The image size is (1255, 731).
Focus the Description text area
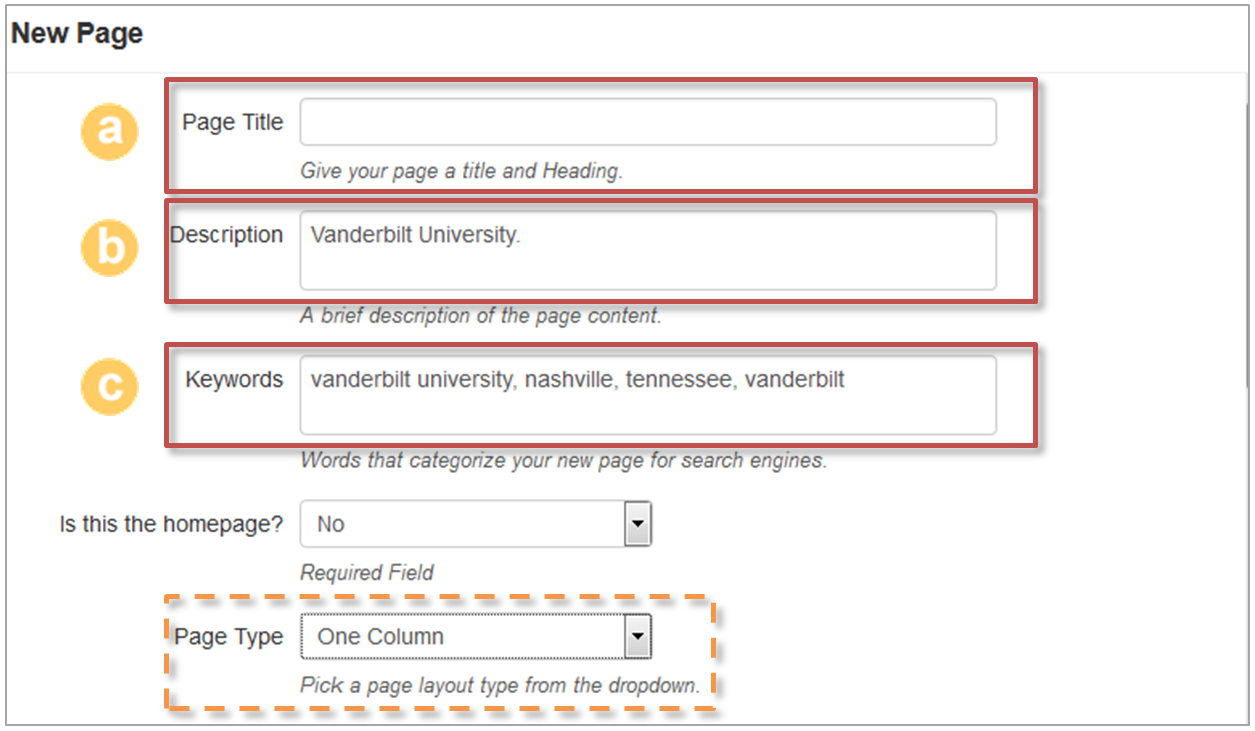click(647, 250)
